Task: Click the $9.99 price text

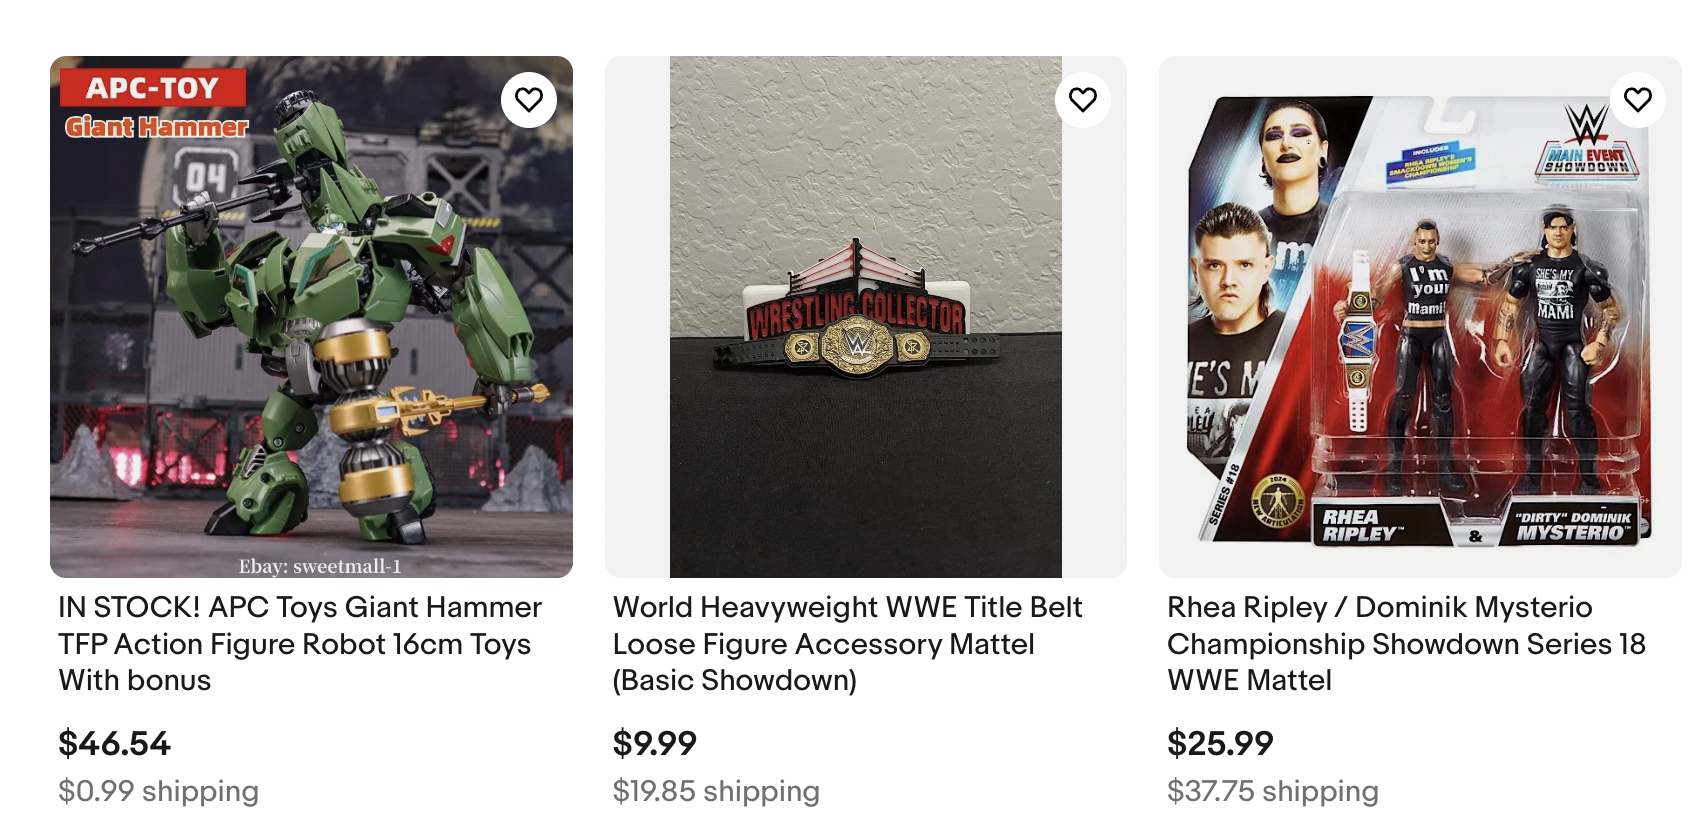Action: click(653, 744)
